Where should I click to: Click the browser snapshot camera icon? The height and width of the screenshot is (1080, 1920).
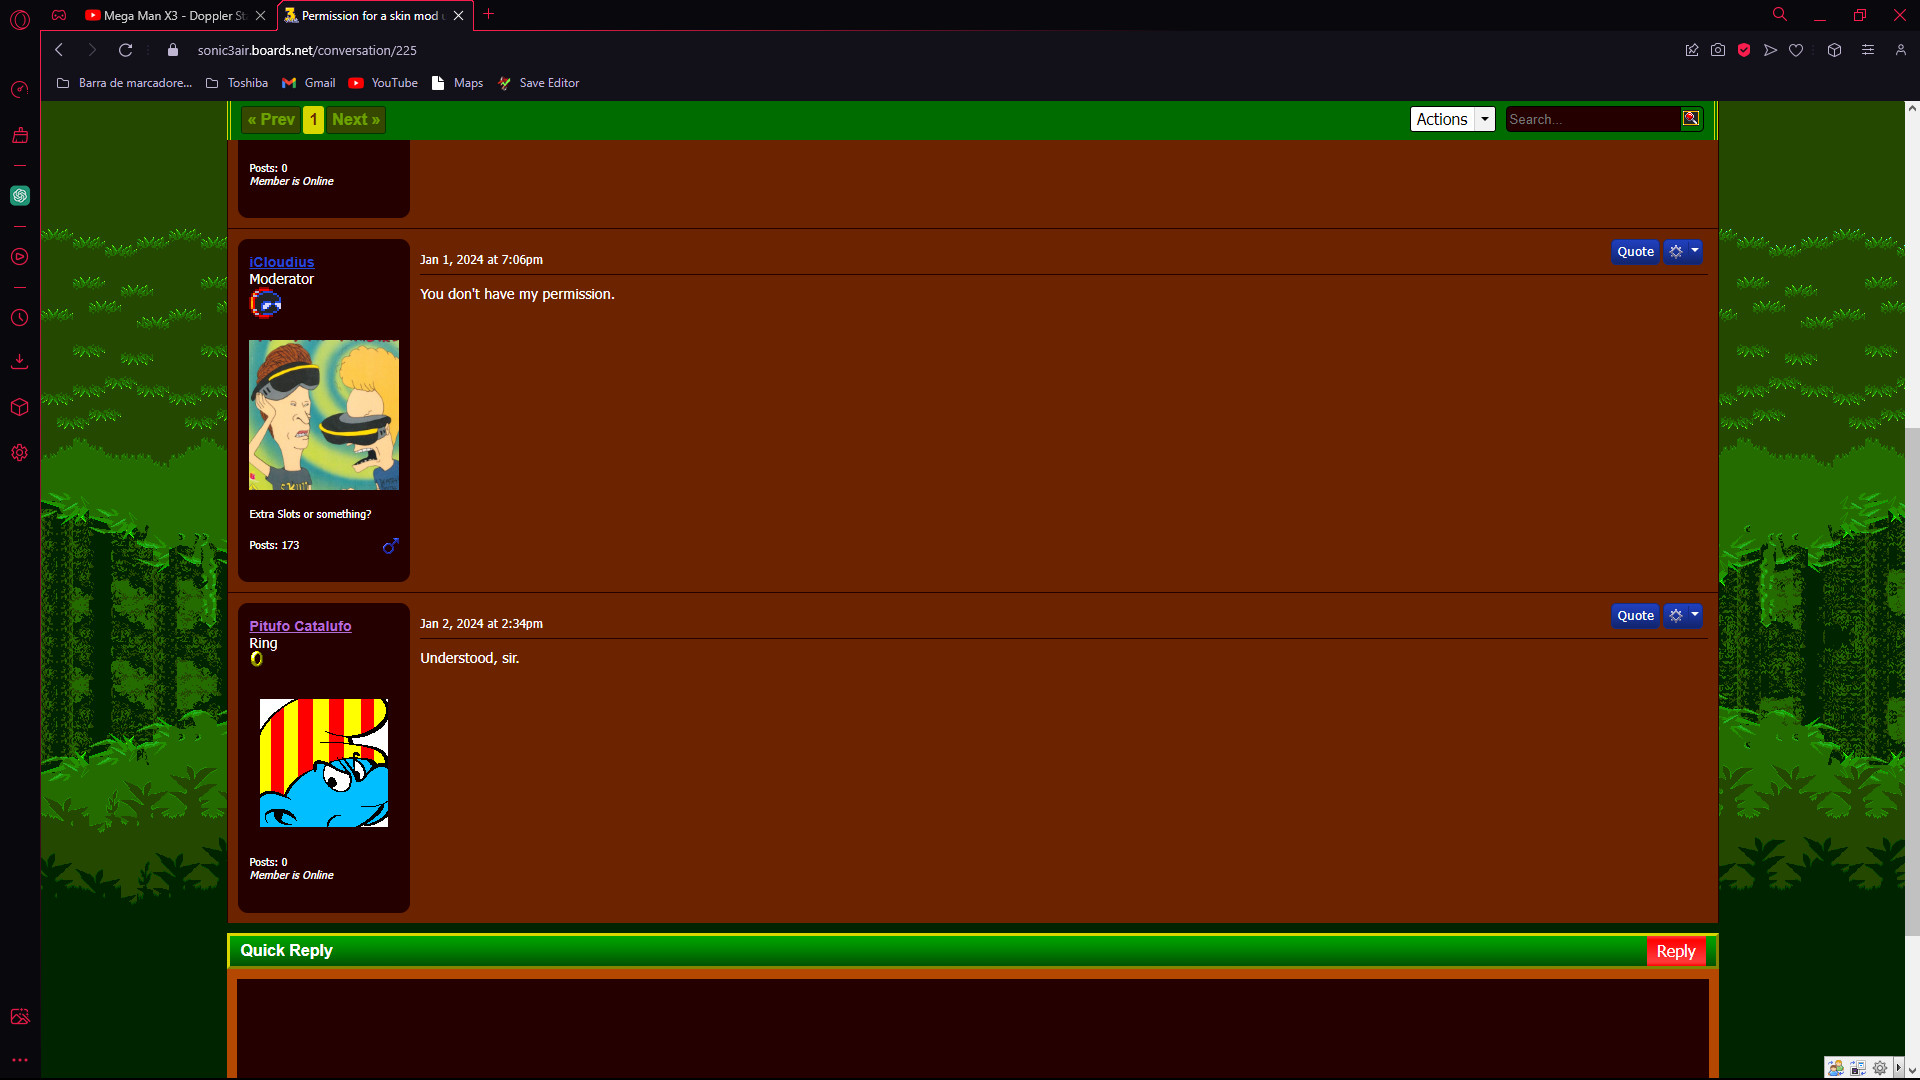coord(1718,50)
